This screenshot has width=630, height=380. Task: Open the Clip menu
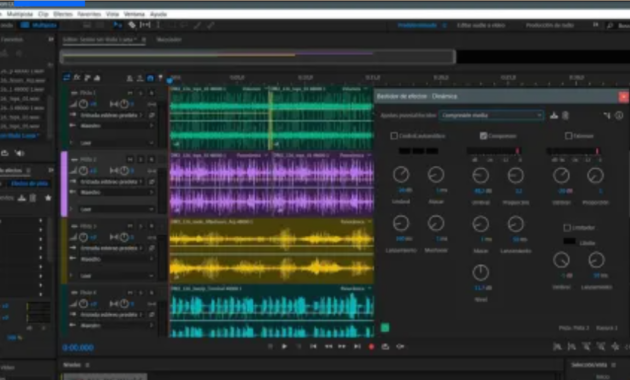click(43, 14)
